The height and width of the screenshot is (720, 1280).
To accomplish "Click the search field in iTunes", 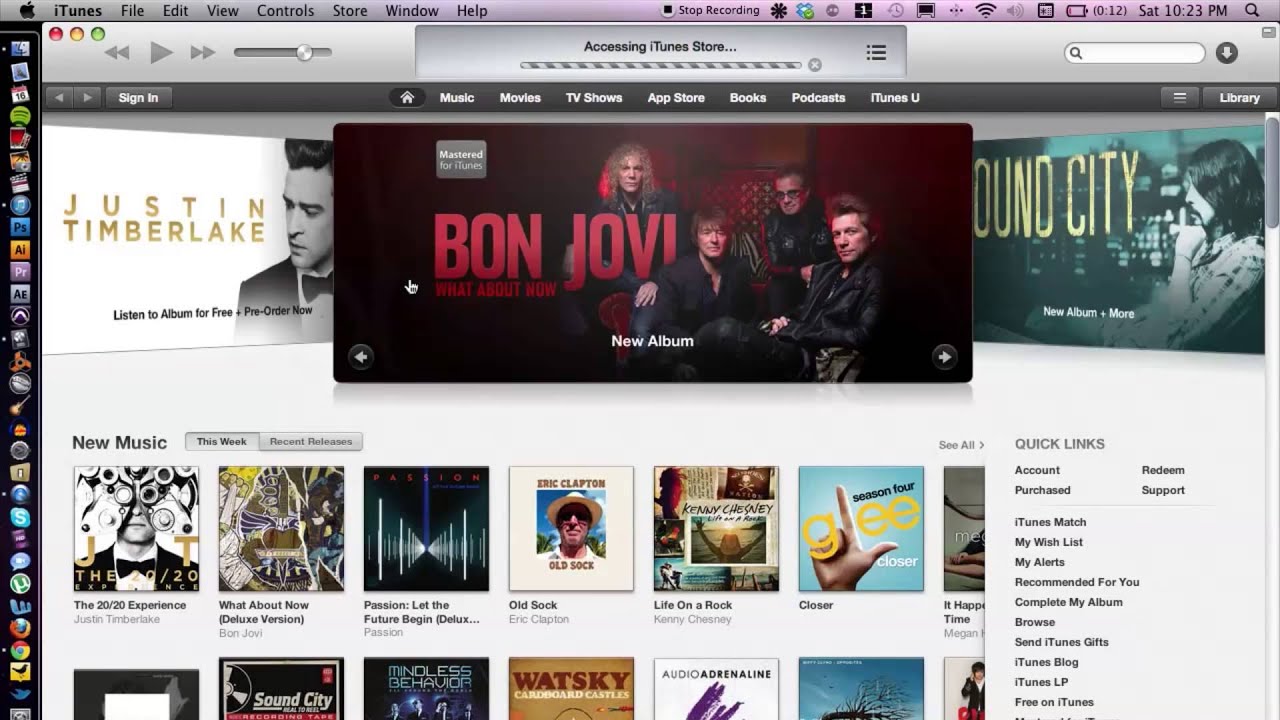I will (x=1135, y=53).
